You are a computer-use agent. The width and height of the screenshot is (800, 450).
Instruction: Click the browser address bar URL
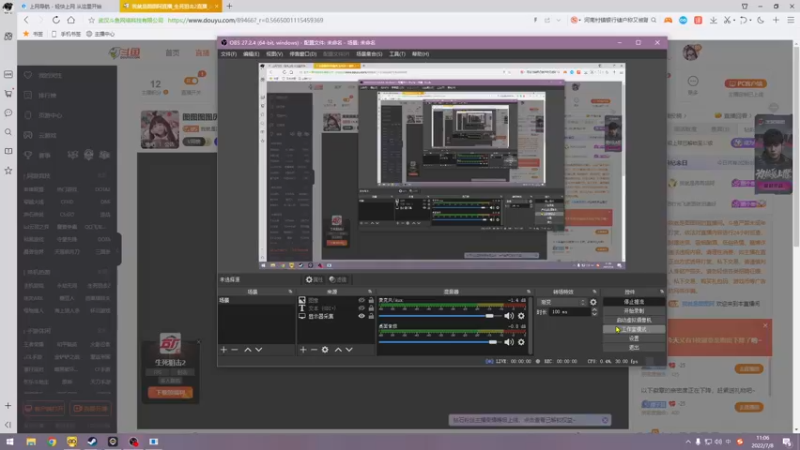(x=245, y=20)
